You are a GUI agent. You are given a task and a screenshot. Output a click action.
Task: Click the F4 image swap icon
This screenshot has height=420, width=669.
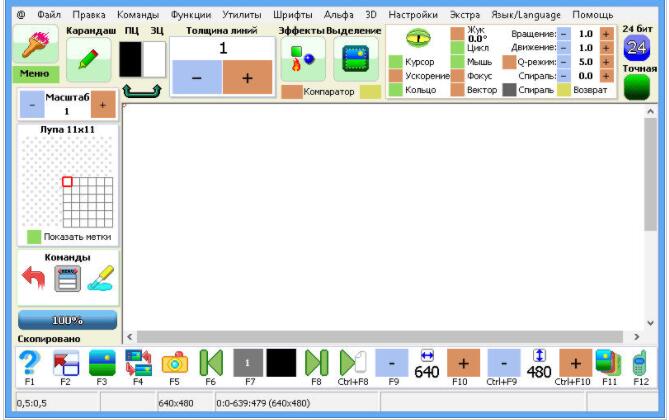pyautogui.click(x=138, y=363)
